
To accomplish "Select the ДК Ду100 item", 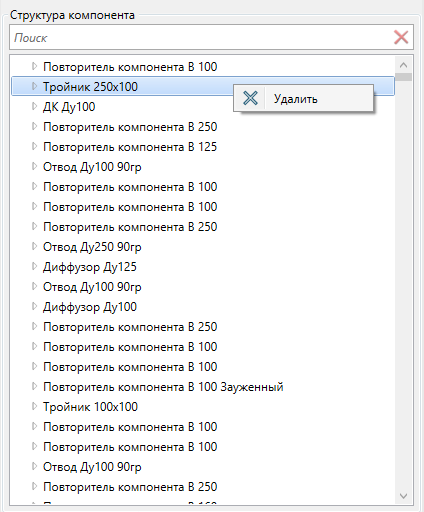I will coord(69,107).
